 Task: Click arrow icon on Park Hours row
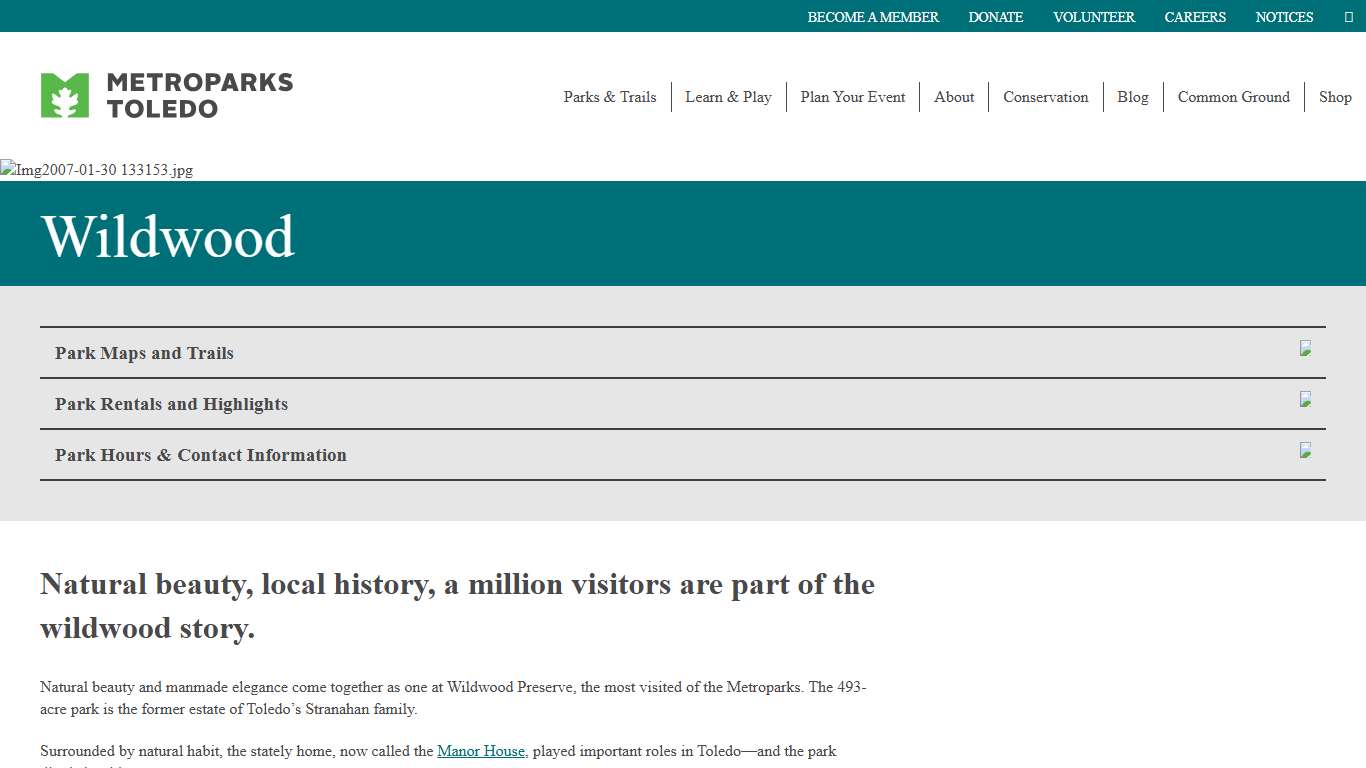pos(1305,451)
